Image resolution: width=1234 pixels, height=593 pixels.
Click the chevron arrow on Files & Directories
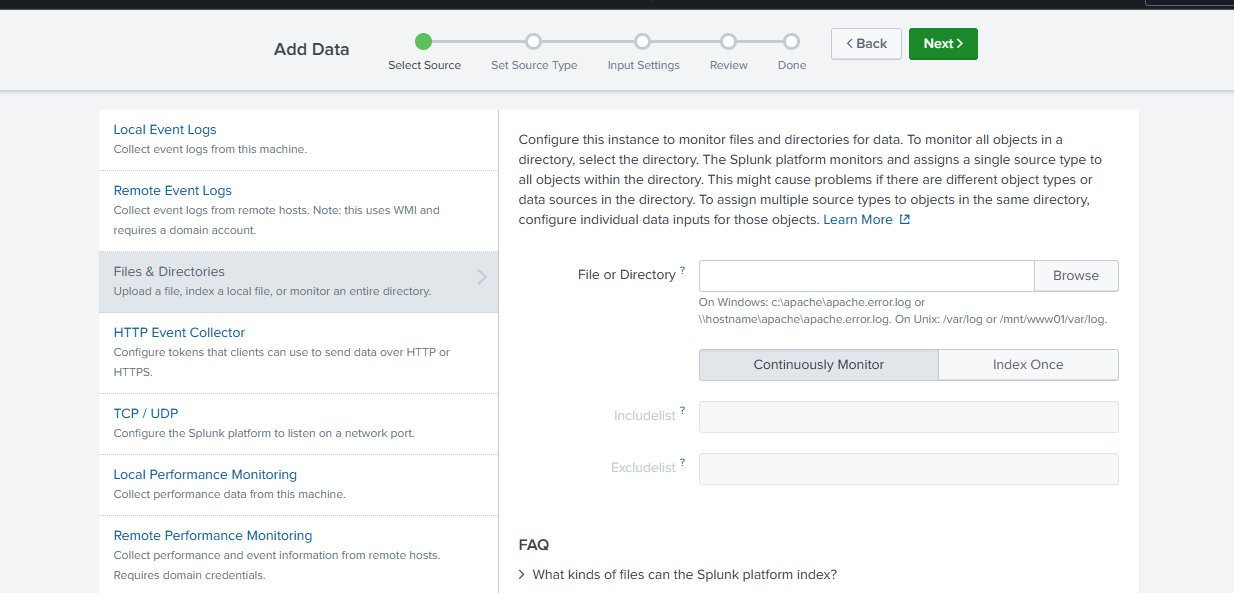482,277
